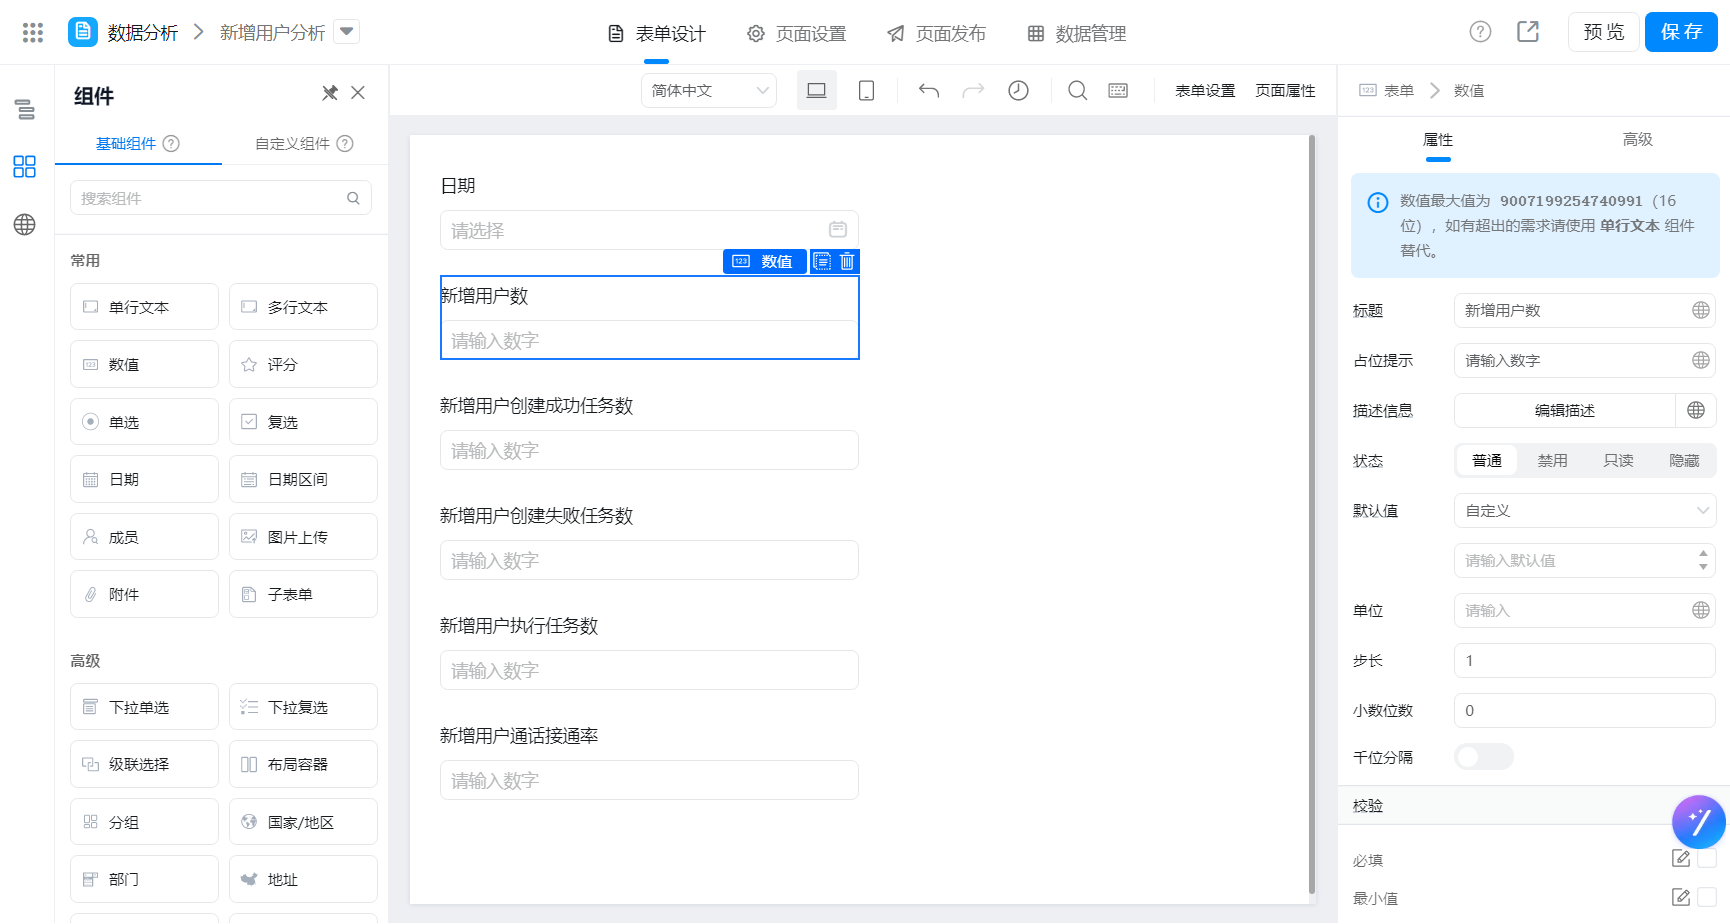
Task: Redo the last change
Action: click(x=973, y=91)
